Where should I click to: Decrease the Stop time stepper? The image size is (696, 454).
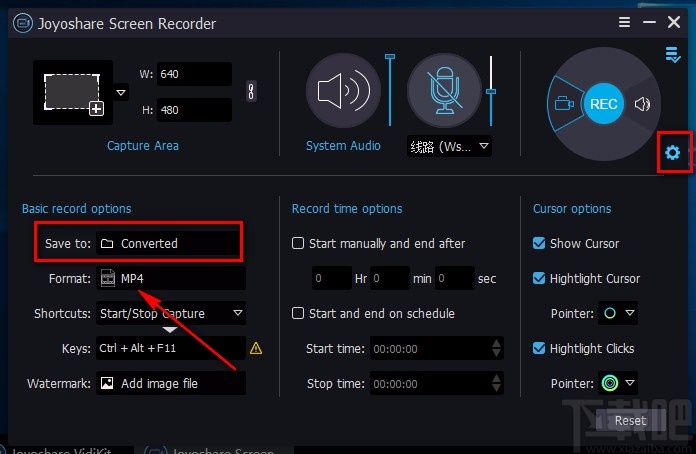[497, 389]
